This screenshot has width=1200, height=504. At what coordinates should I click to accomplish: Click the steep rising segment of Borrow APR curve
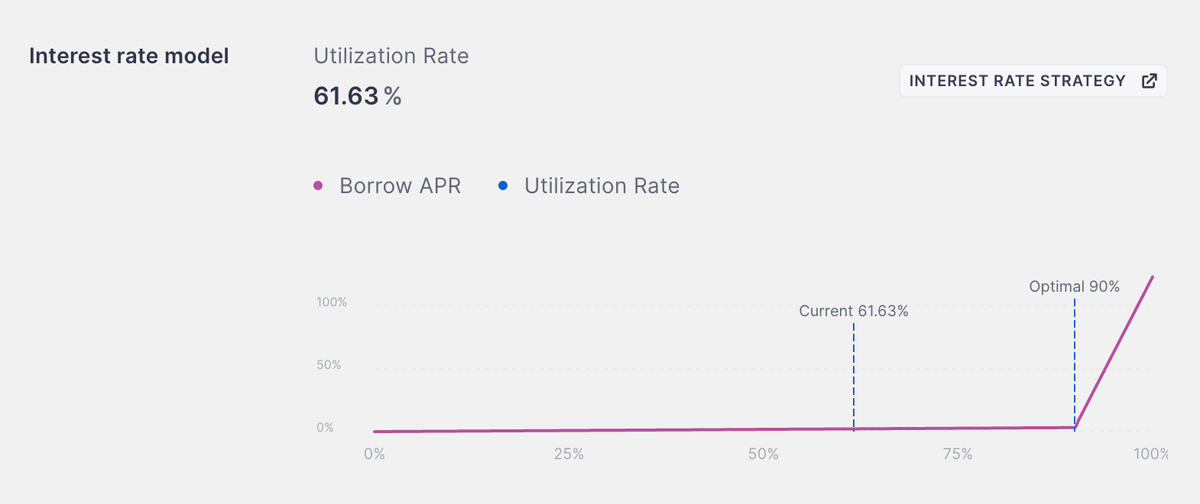[x=1115, y=351]
